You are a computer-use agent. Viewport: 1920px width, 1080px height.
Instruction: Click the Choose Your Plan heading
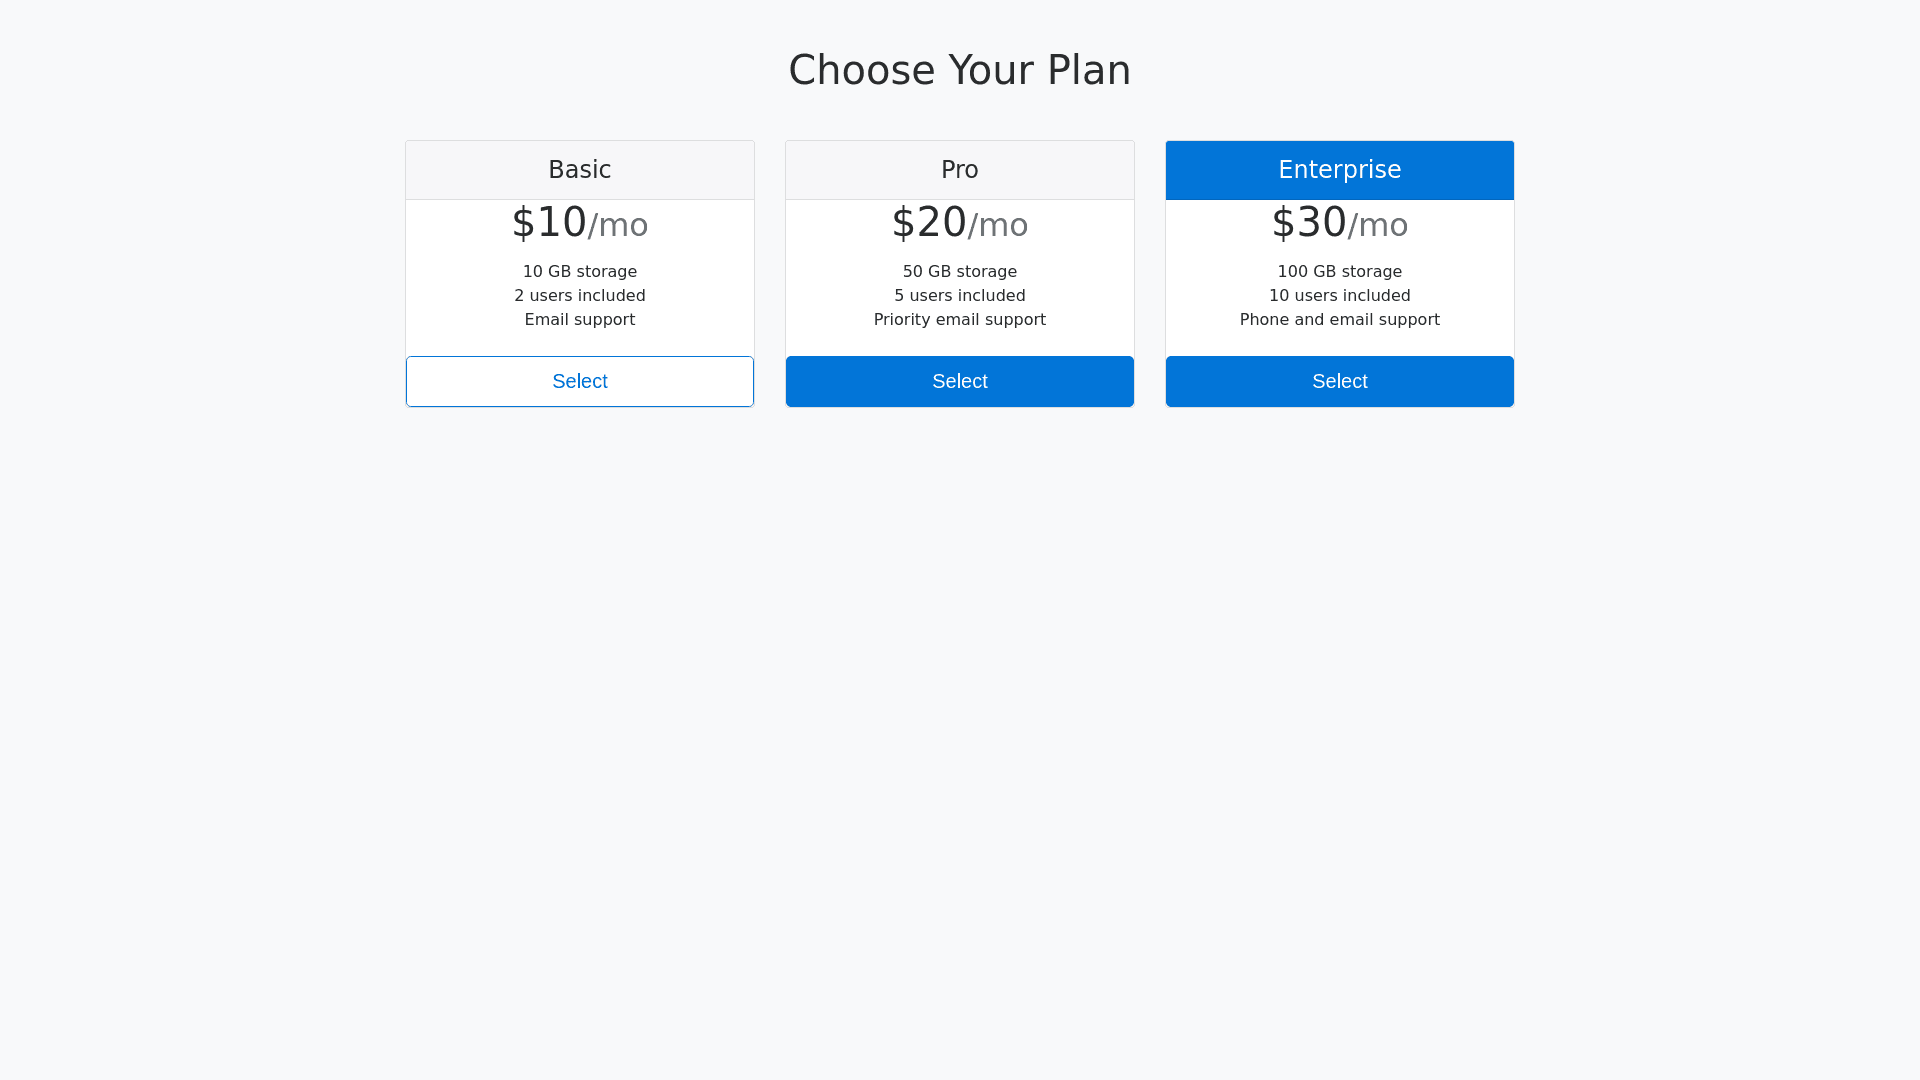click(x=960, y=70)
